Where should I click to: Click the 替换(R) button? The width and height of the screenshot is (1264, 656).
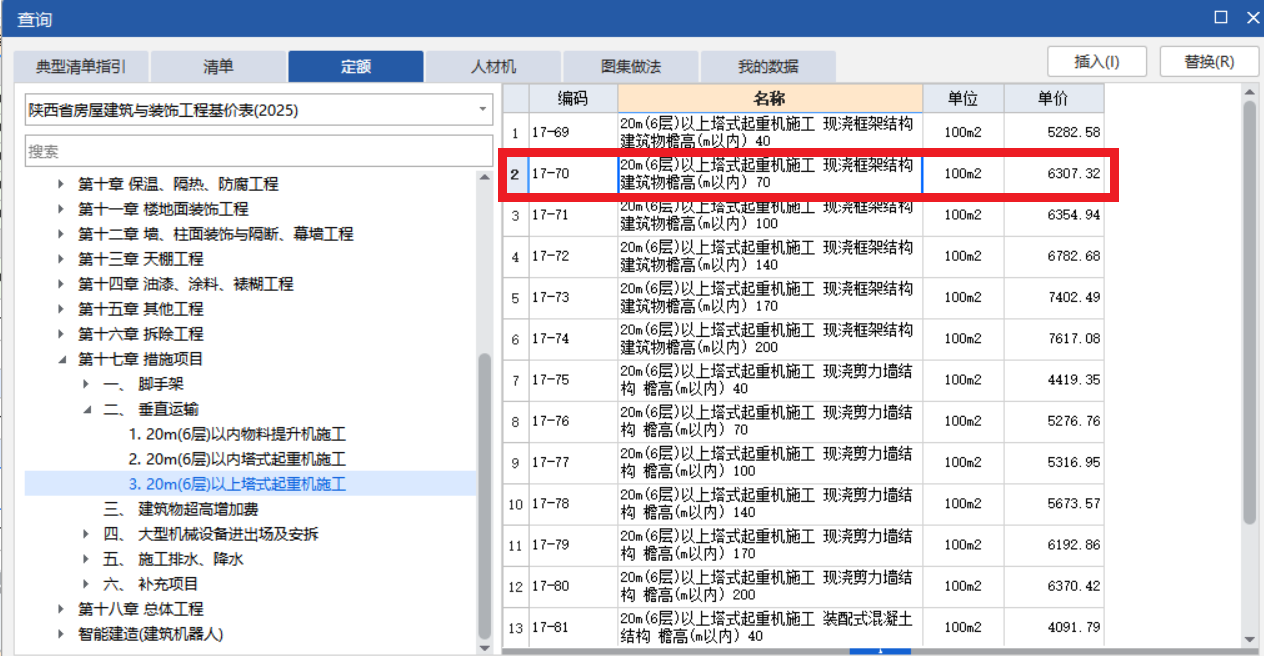[x=1210, y=60]
